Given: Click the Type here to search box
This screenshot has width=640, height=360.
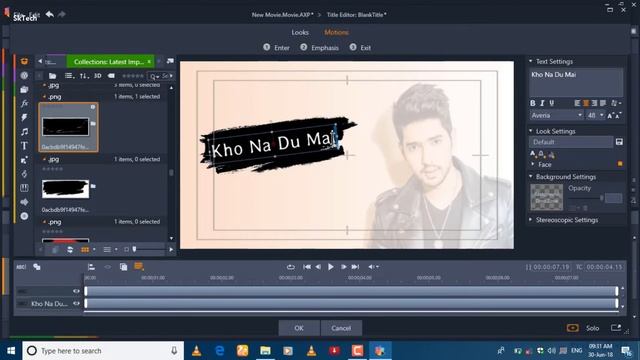Looking at the screenshot, I should [103, 351].
